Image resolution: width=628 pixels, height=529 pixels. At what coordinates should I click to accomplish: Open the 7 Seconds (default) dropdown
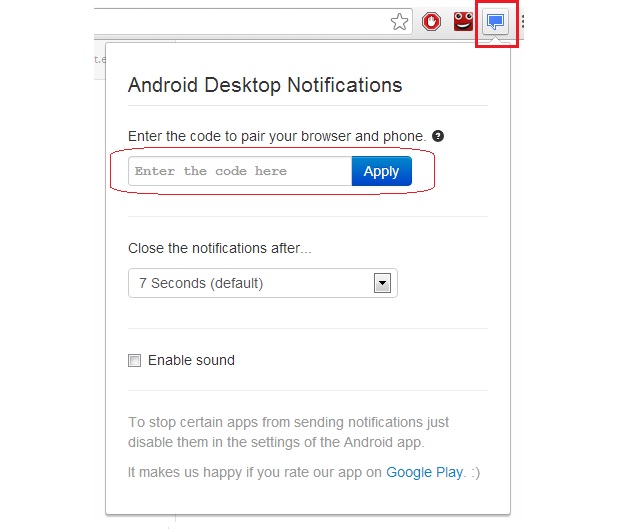(x=263, y=283)
